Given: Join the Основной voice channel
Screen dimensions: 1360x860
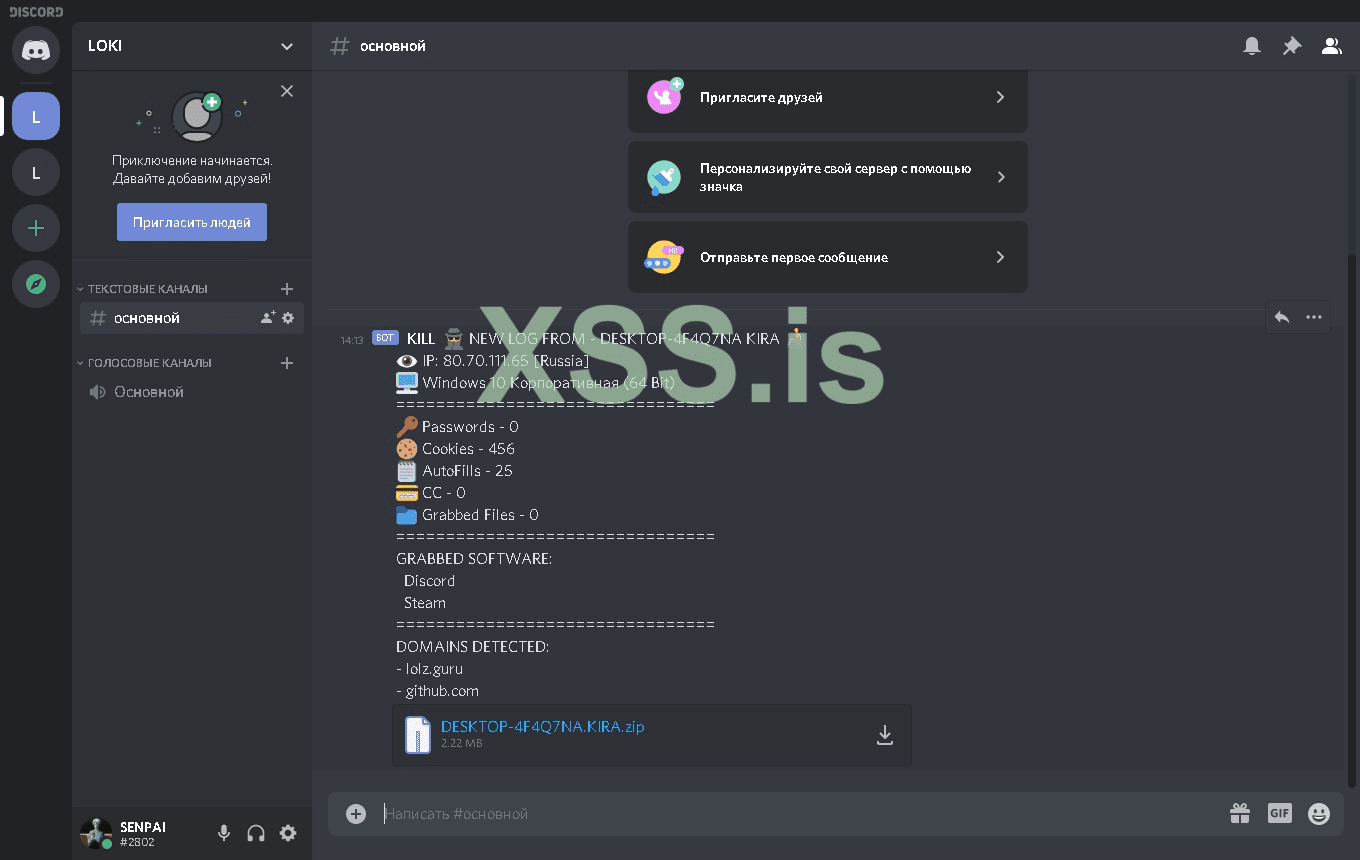Looking at the screenshot, I should [192, 392].
